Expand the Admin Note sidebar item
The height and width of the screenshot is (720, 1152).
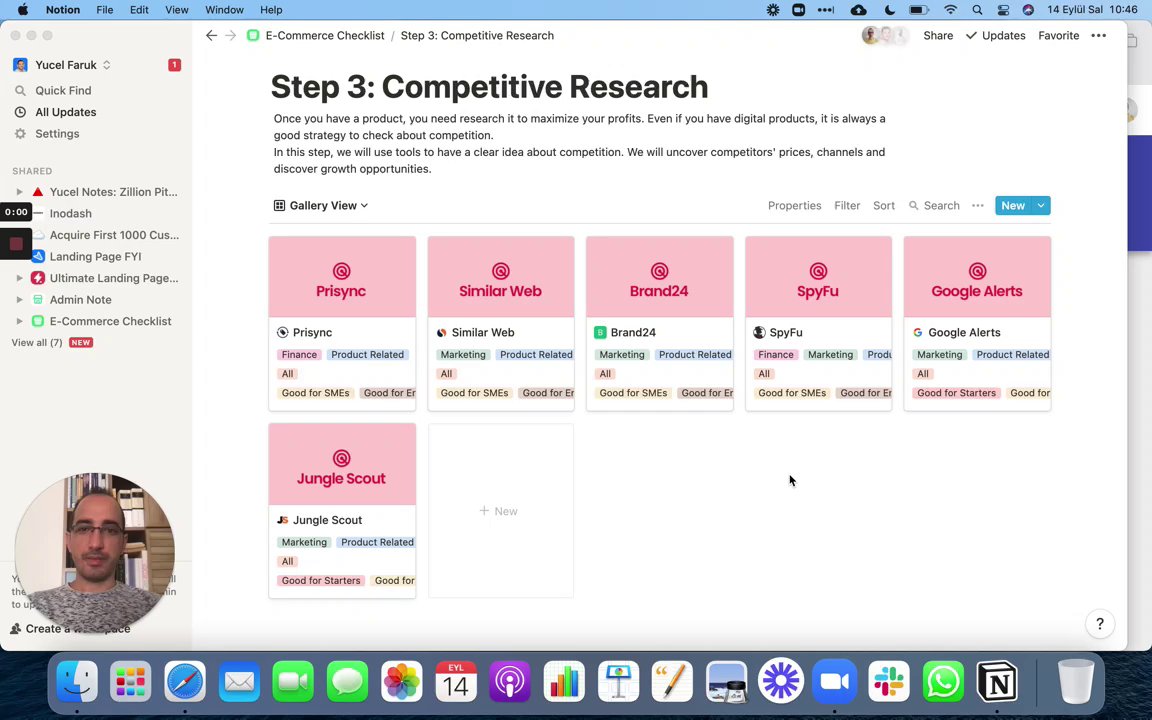pos(20,300)
